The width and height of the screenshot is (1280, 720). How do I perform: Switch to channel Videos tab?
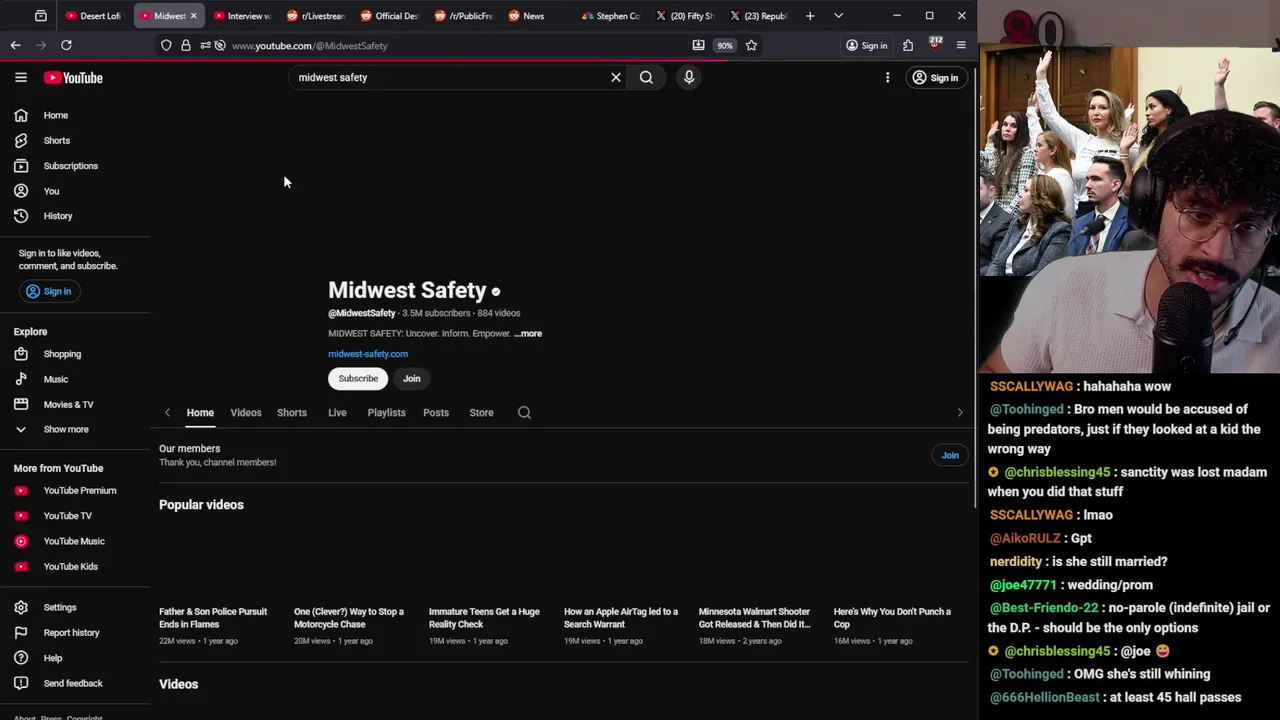click(x=246, y=412)
